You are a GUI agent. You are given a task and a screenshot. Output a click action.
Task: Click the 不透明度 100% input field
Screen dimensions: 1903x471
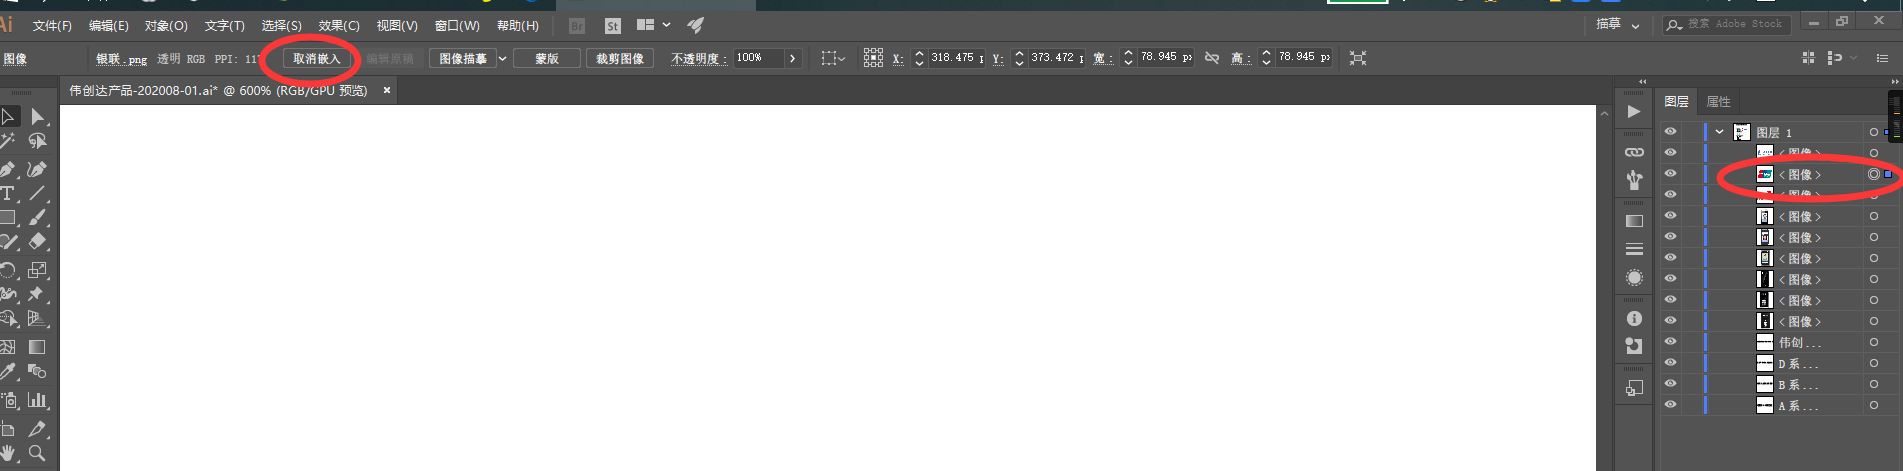(758, 58)
